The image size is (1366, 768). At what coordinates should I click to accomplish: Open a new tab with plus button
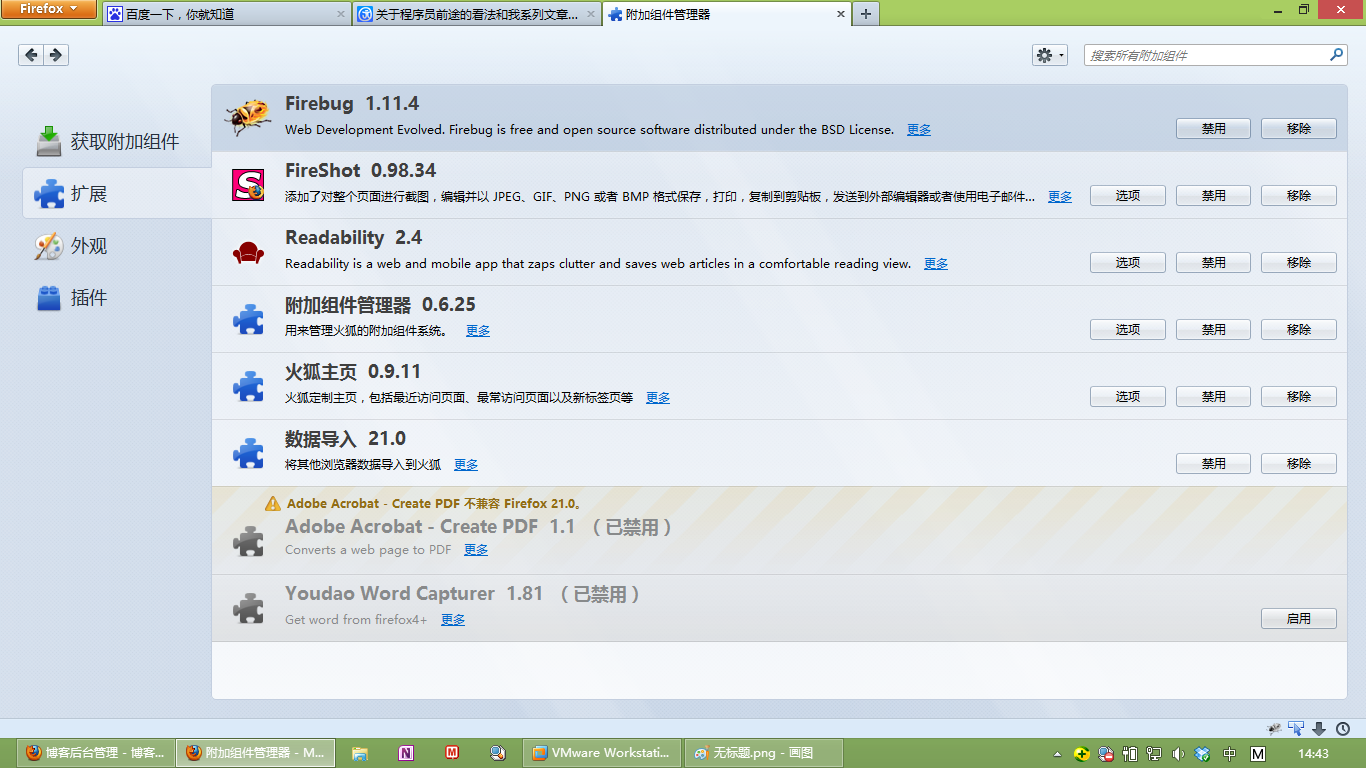[865, 14]
